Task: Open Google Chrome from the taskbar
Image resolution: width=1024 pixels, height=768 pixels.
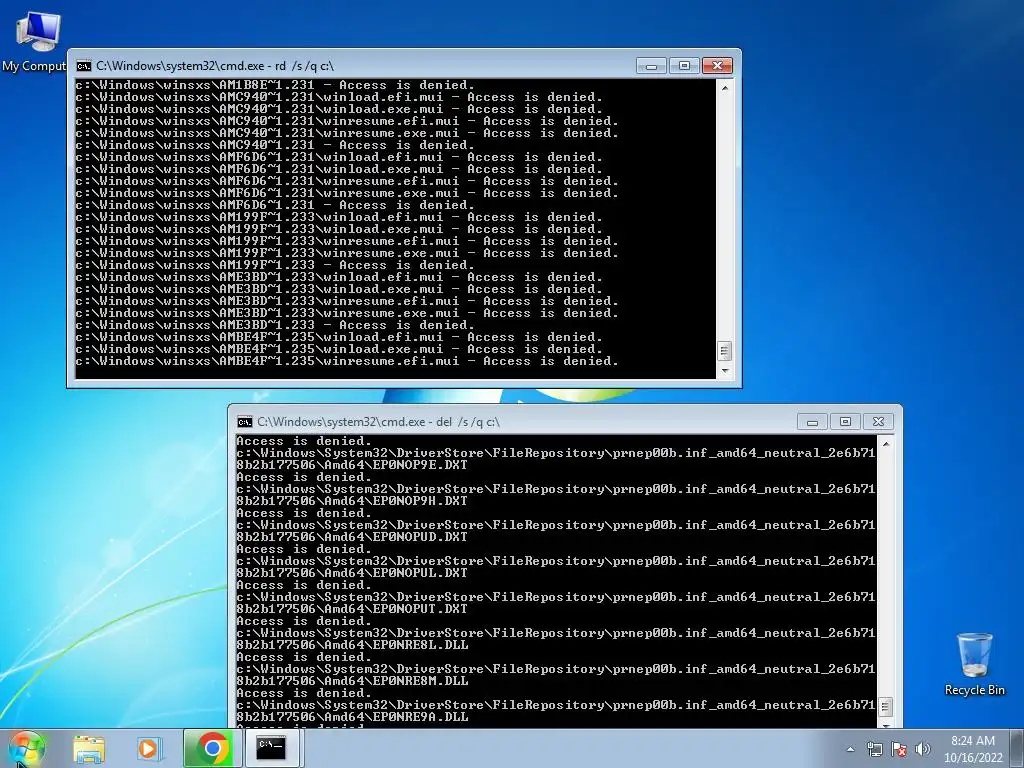Action: tap(212, 748)
